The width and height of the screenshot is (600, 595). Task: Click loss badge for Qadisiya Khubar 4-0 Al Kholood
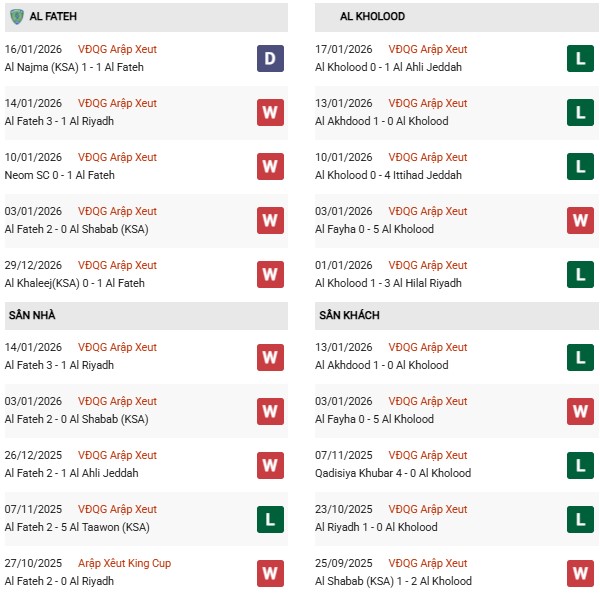[x=580, y=464]
